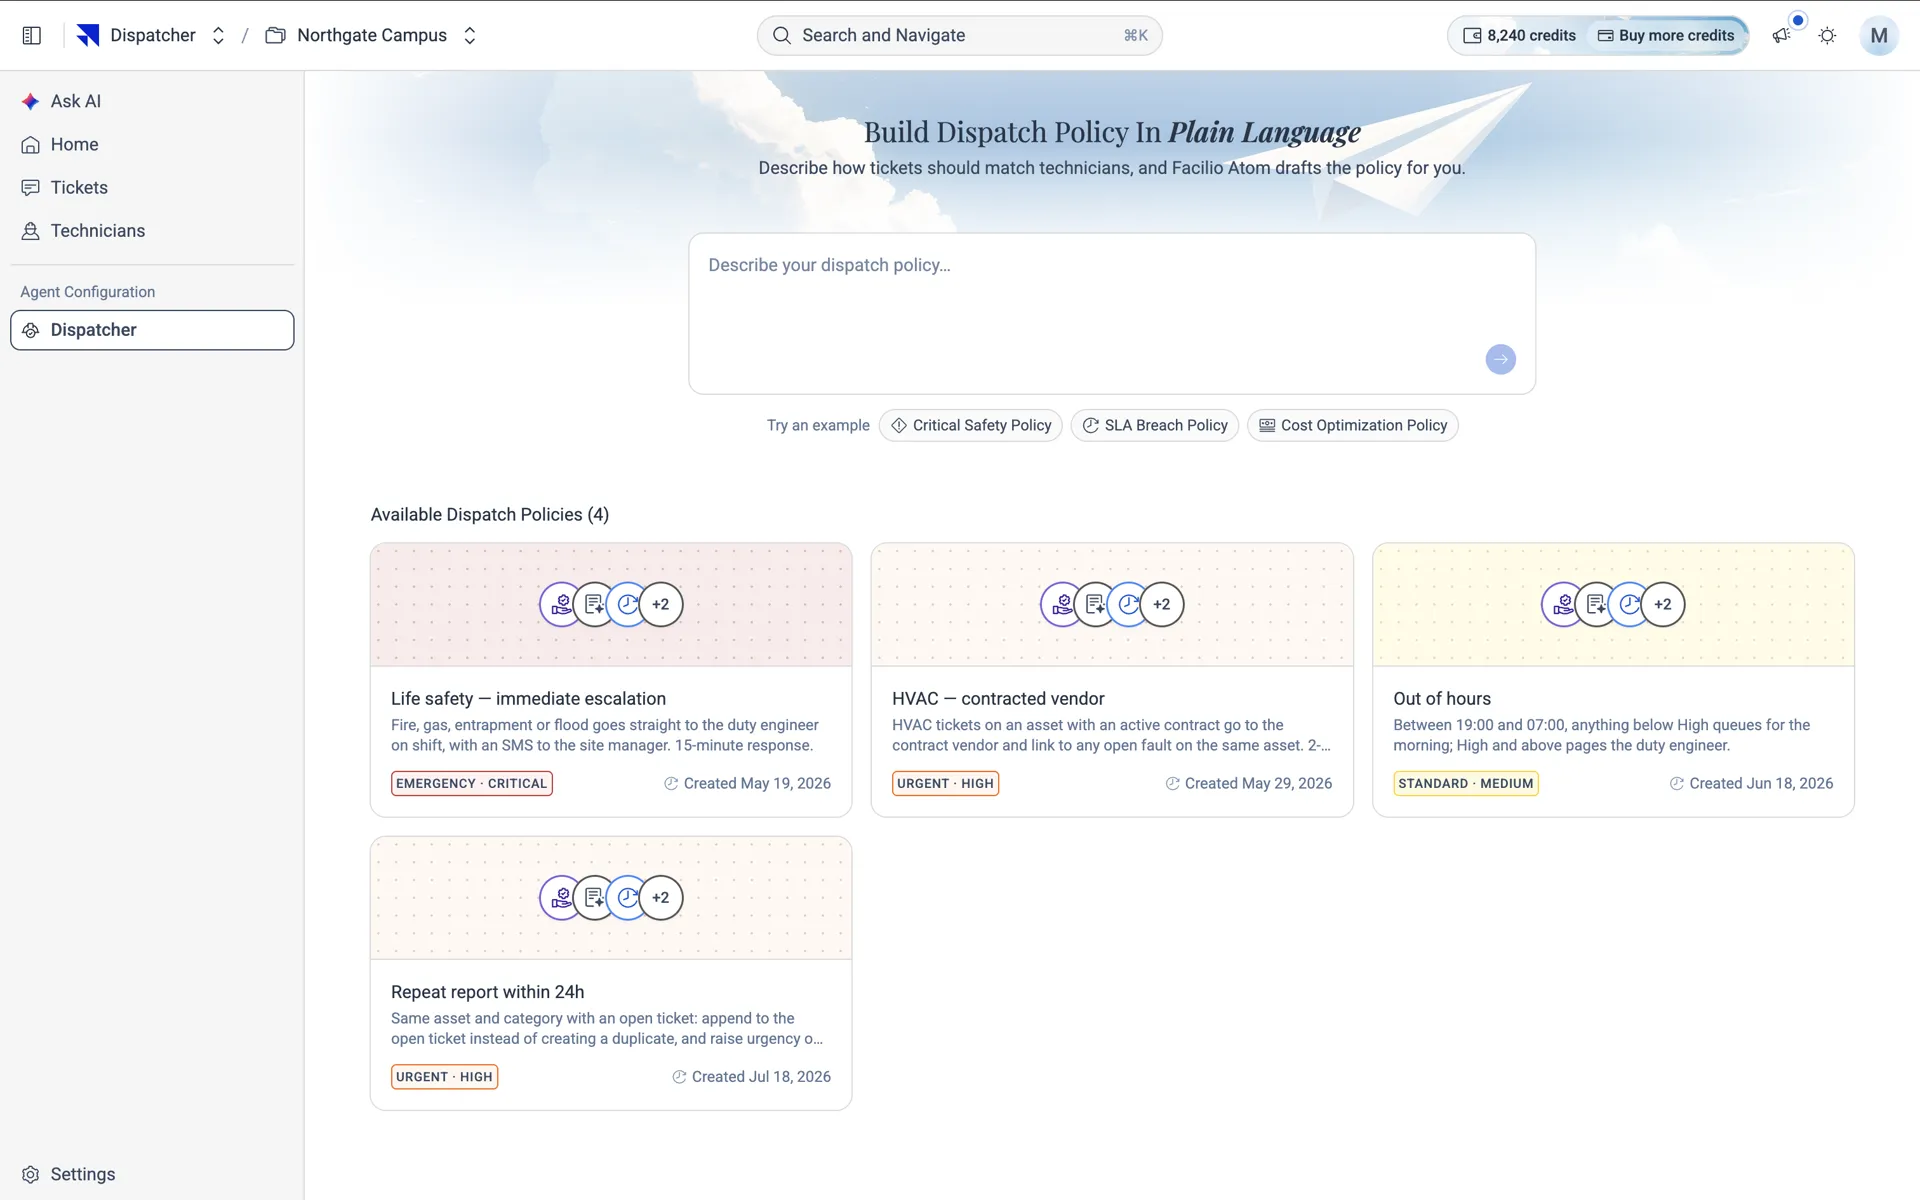Focus the Describe your dispatch policy field
1920x1200 pixels.
coord(1112,313)
